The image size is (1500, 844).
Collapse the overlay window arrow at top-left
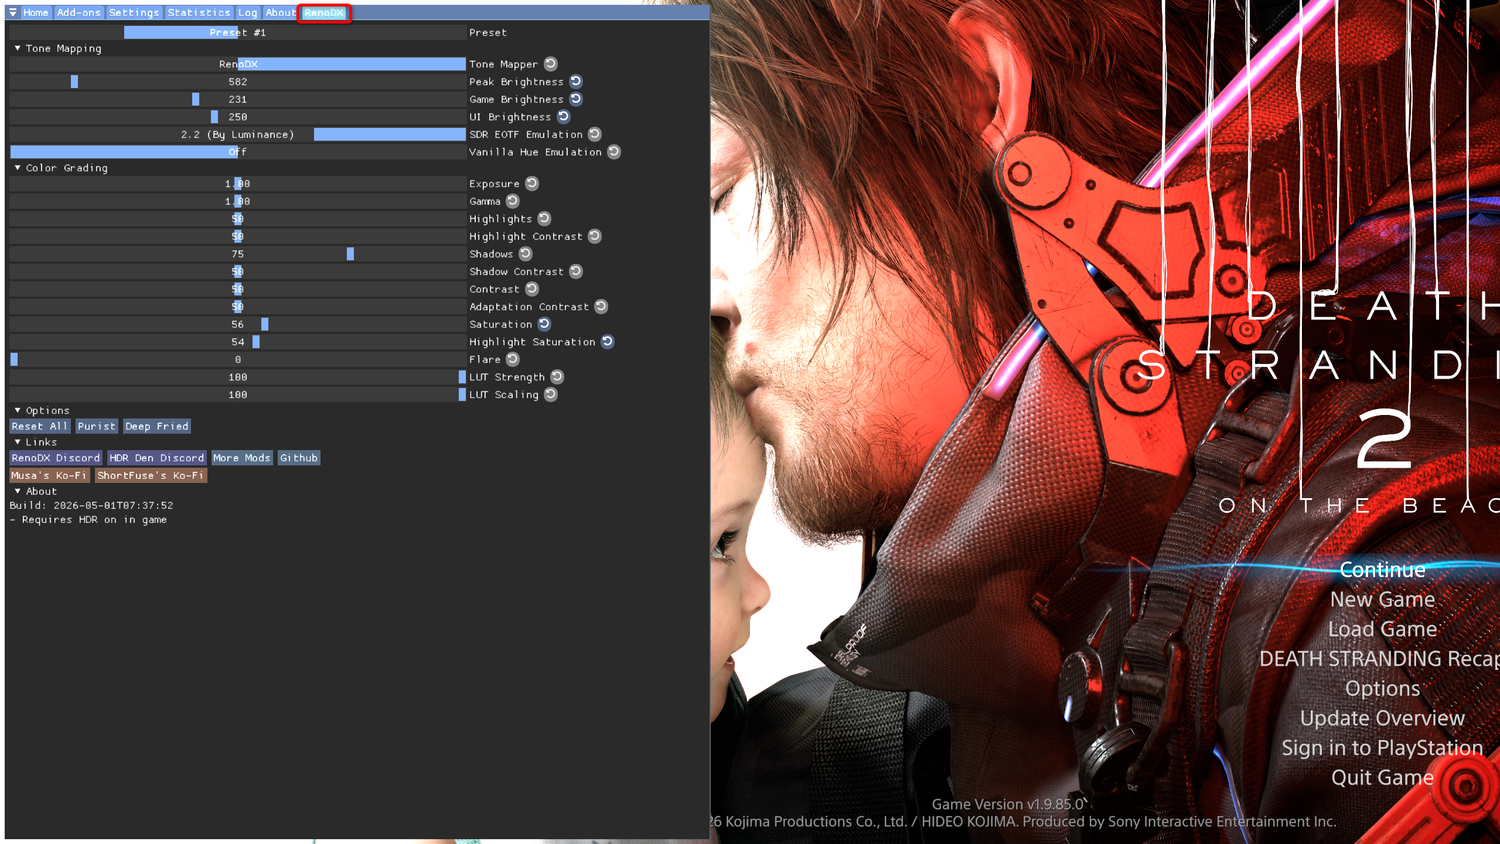pyautogui.click(x=13, y=13)
